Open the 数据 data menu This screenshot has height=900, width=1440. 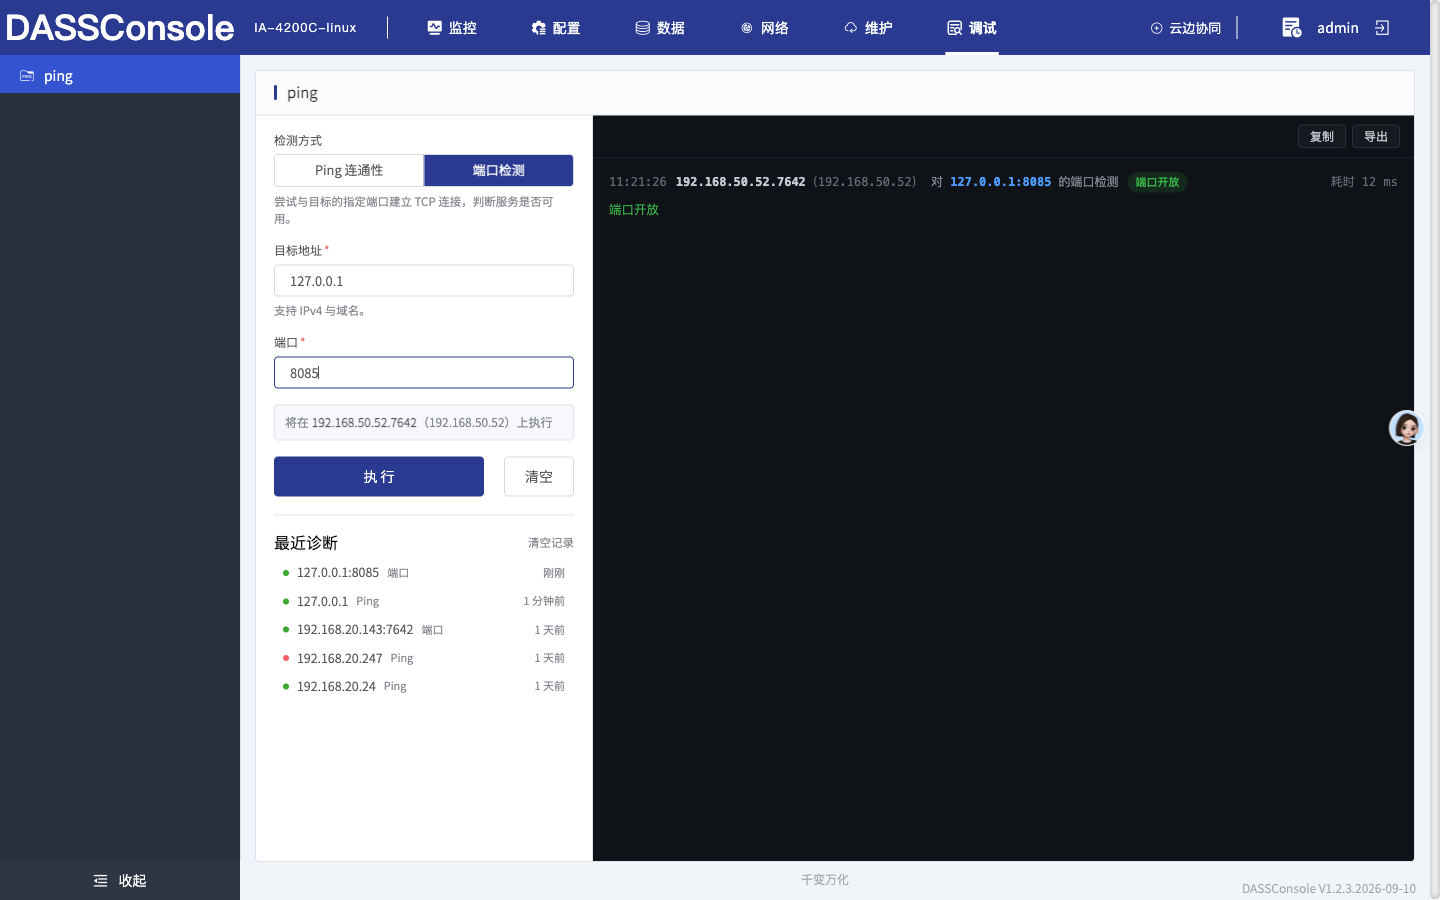pos(660,28)
